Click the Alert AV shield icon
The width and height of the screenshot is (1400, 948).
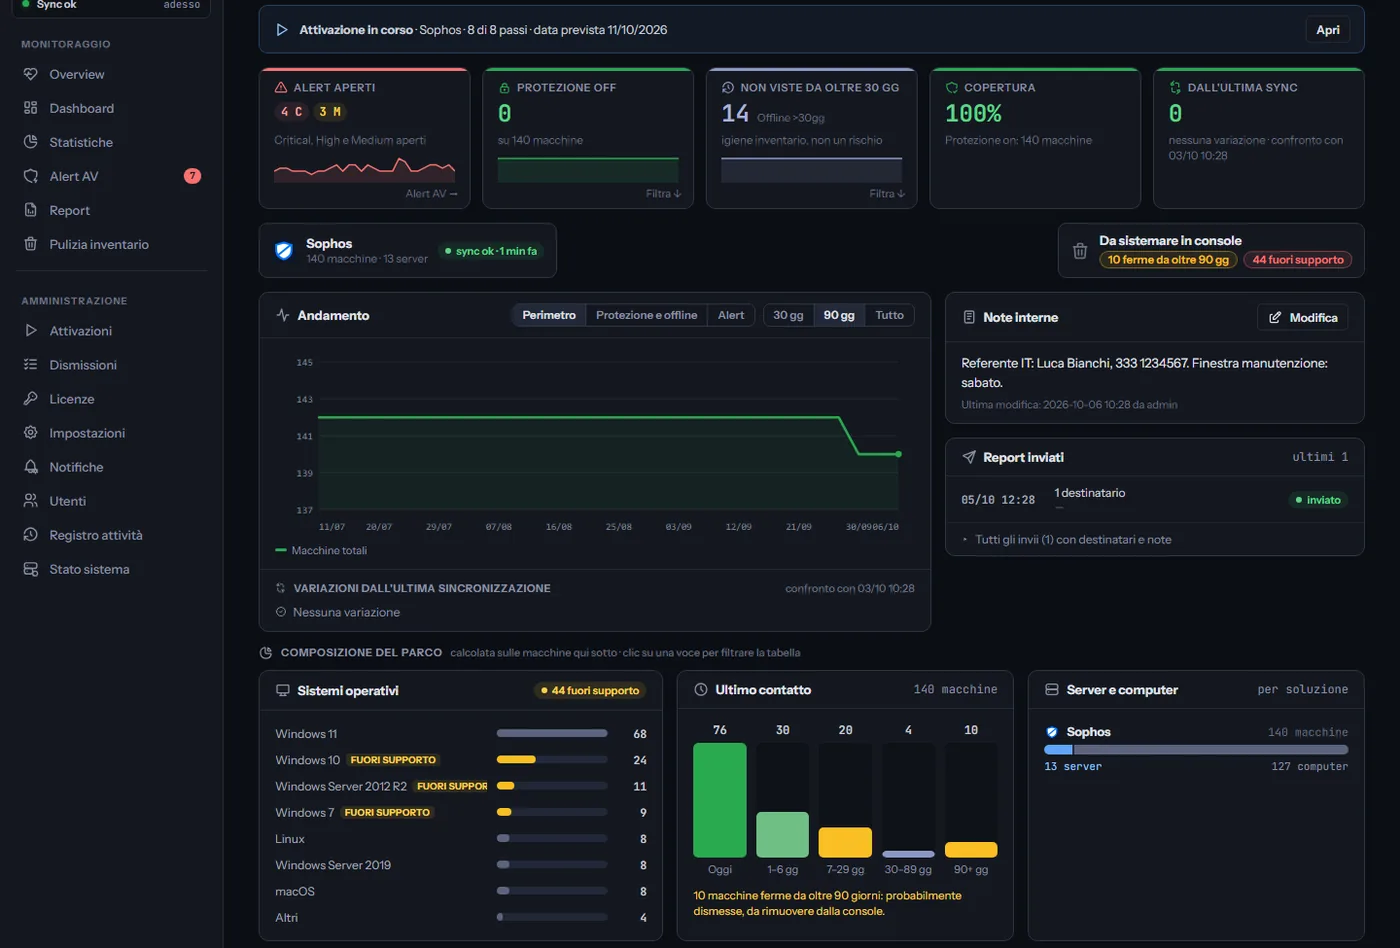30,176
